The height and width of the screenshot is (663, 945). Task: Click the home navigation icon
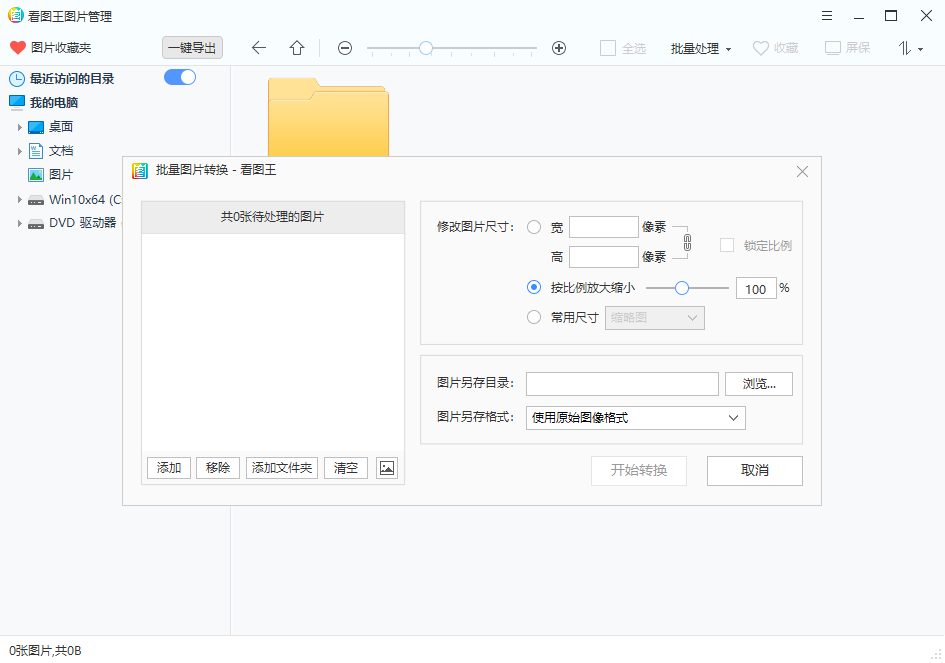tap(296, 47)
